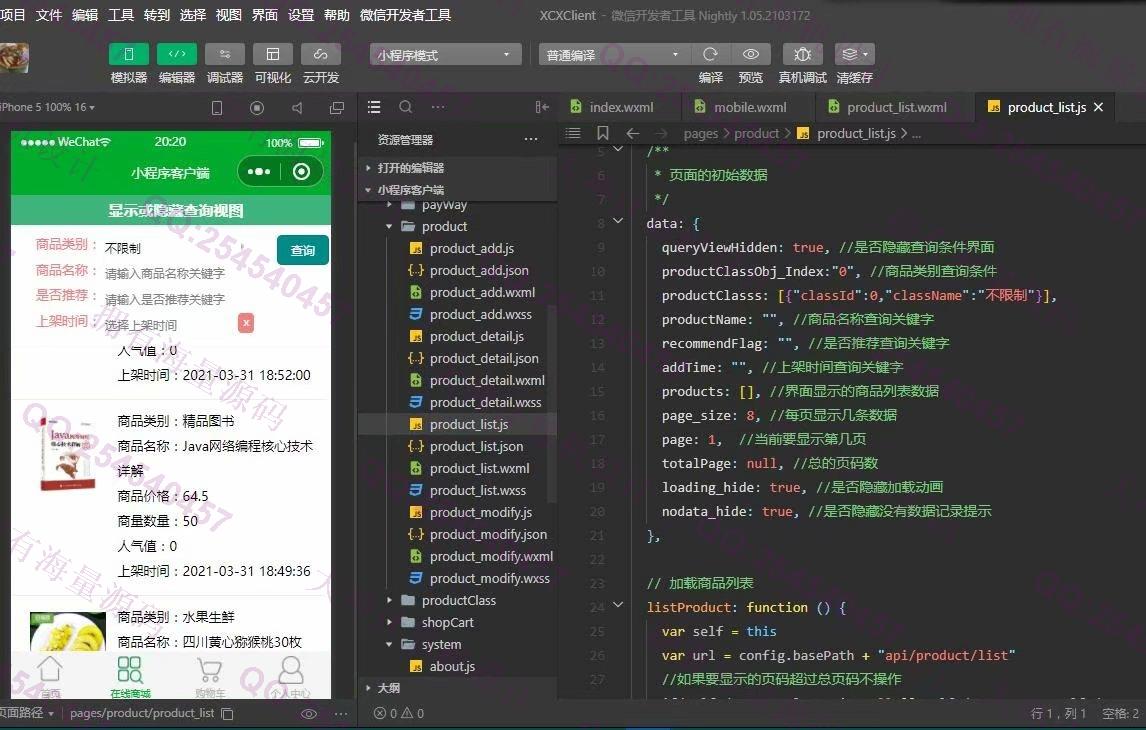
Task: Open the File menu
Action: point(49,15)
